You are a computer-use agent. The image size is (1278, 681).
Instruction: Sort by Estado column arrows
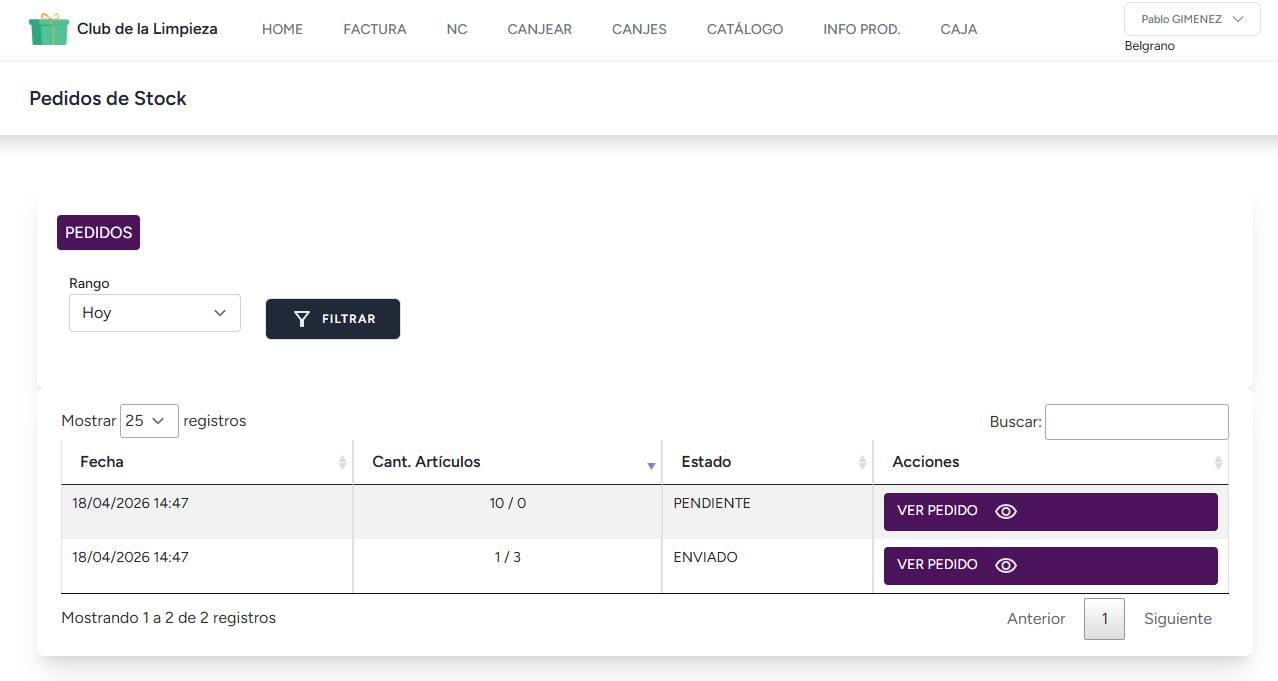(x=862, y=463)
